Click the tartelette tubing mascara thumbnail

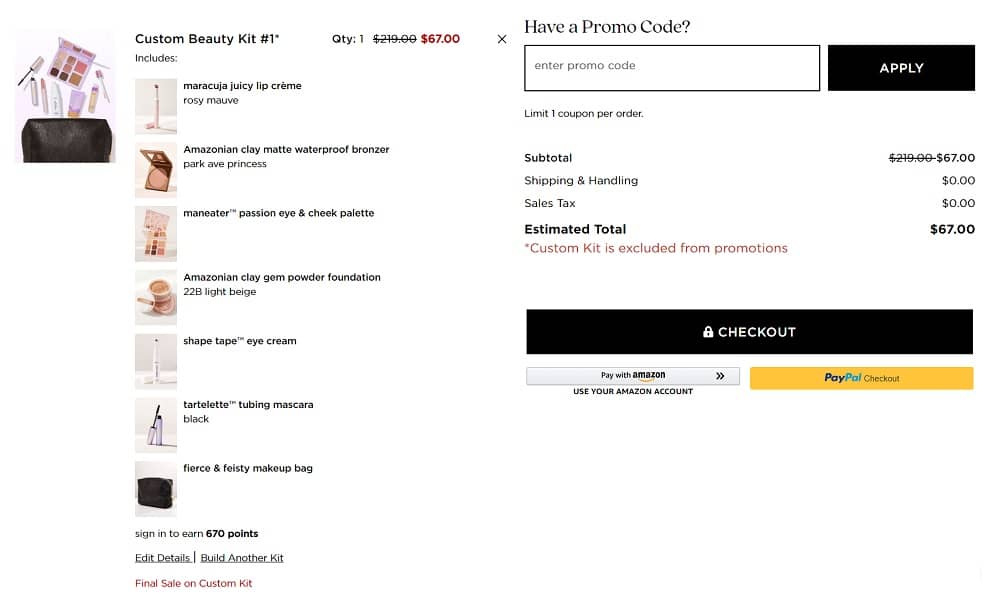click(x=156, y=426)
